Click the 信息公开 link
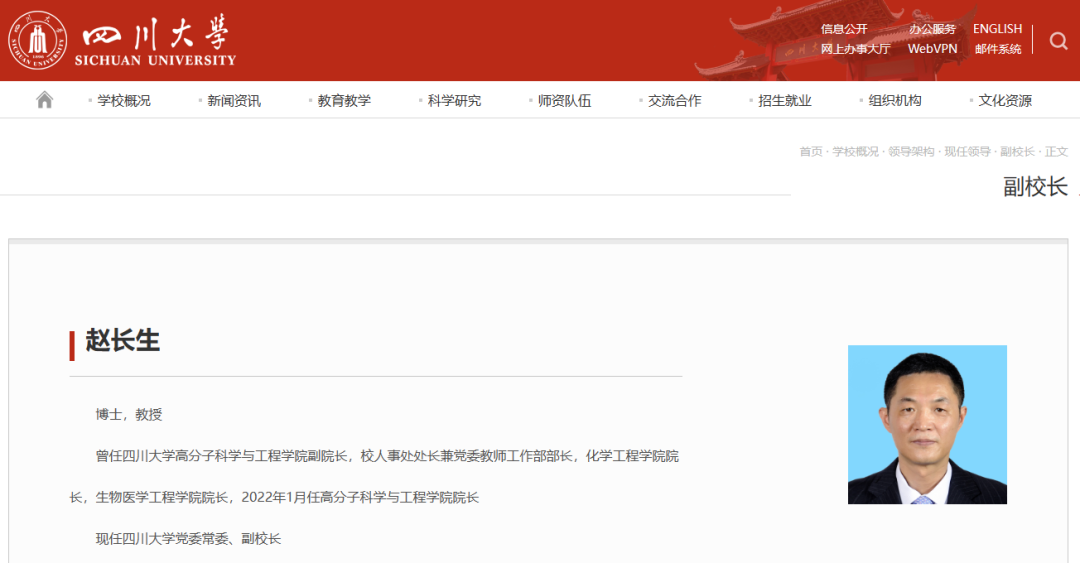1080x563 pixels. coord(844,29)
